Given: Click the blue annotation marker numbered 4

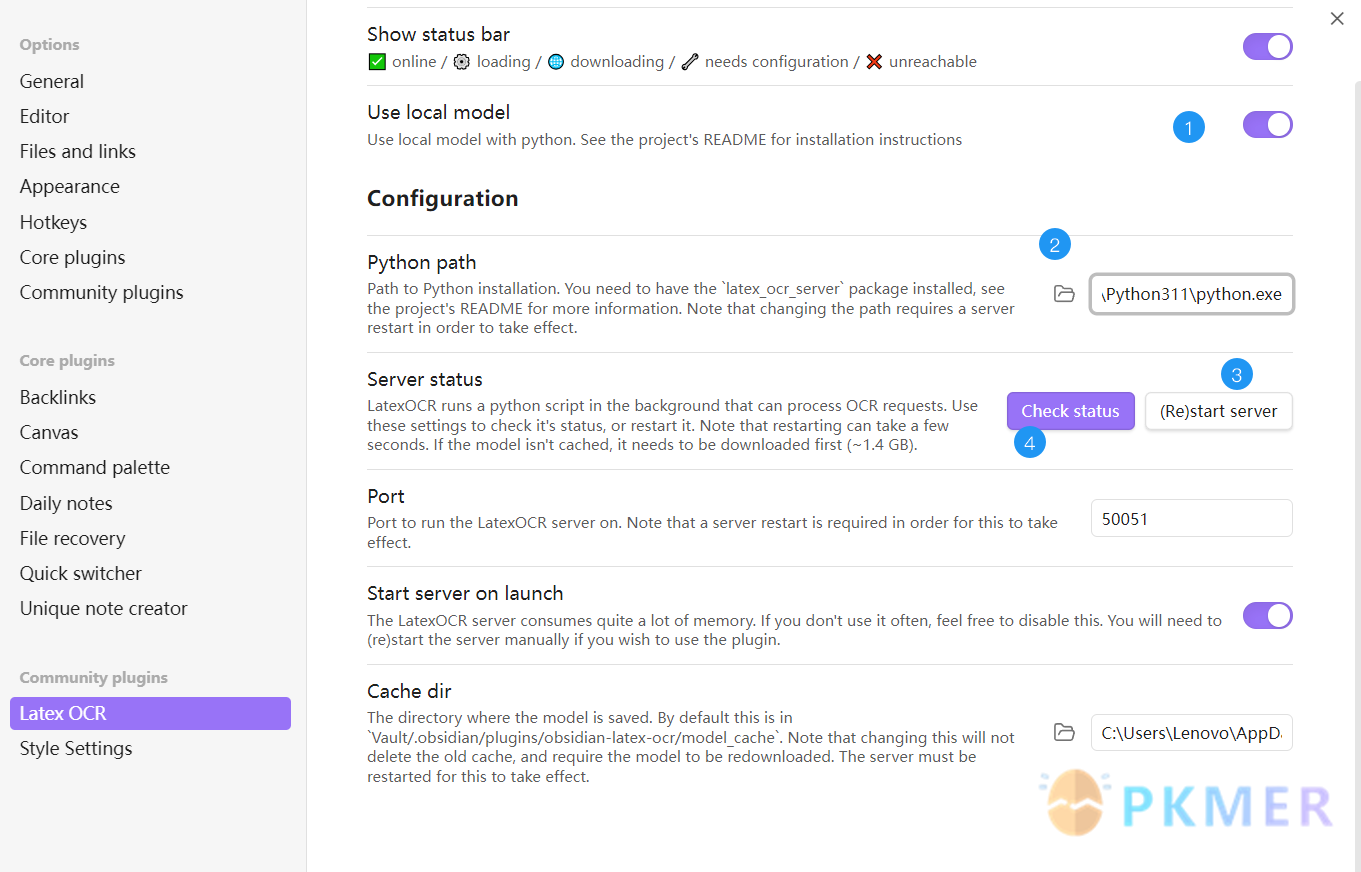Looking at the screenshot, I should pyautogui.click(x=1030, y=442).
